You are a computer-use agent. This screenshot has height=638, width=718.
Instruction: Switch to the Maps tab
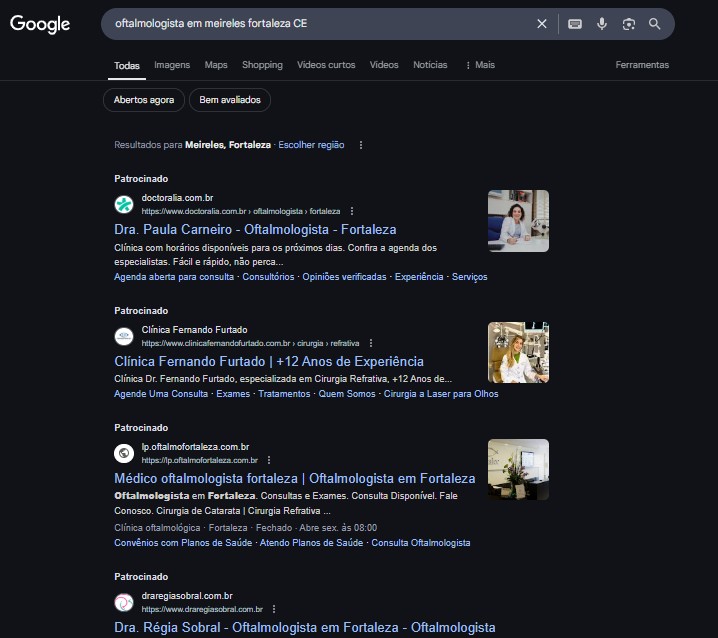216,65
